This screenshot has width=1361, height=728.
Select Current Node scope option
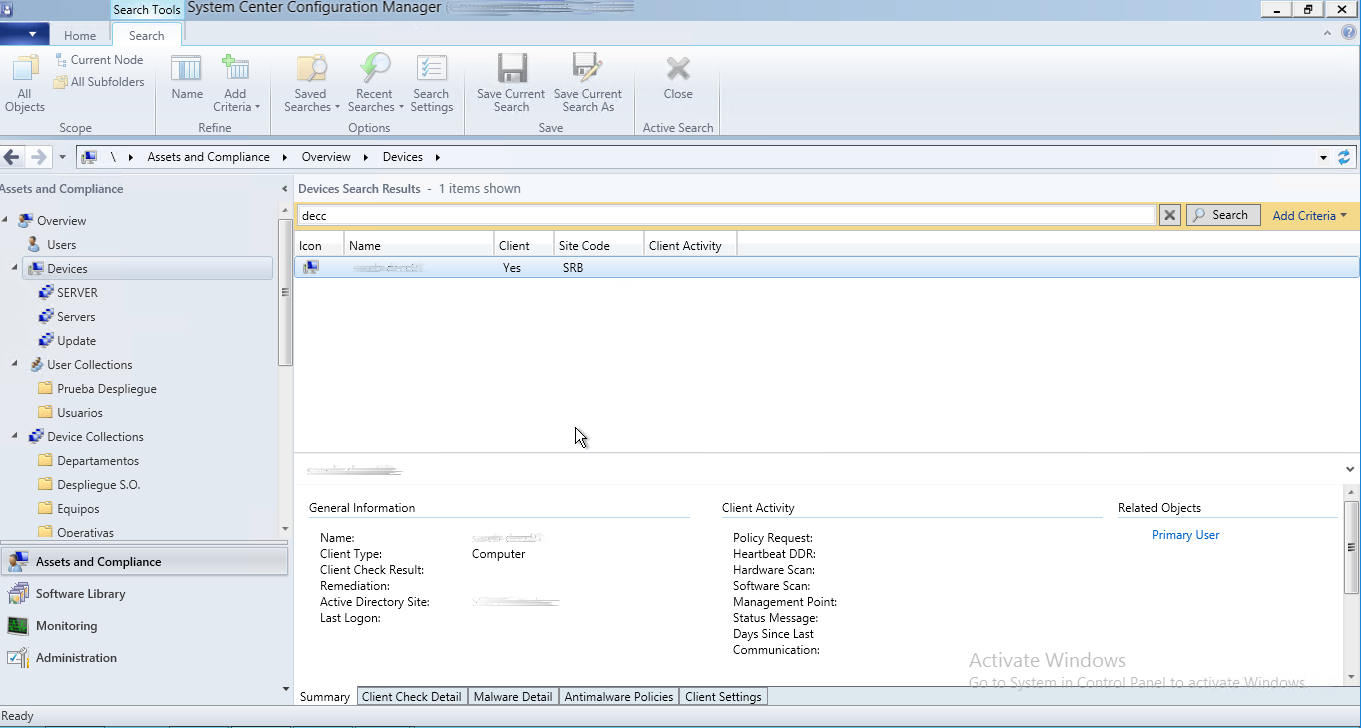(99, 60)
